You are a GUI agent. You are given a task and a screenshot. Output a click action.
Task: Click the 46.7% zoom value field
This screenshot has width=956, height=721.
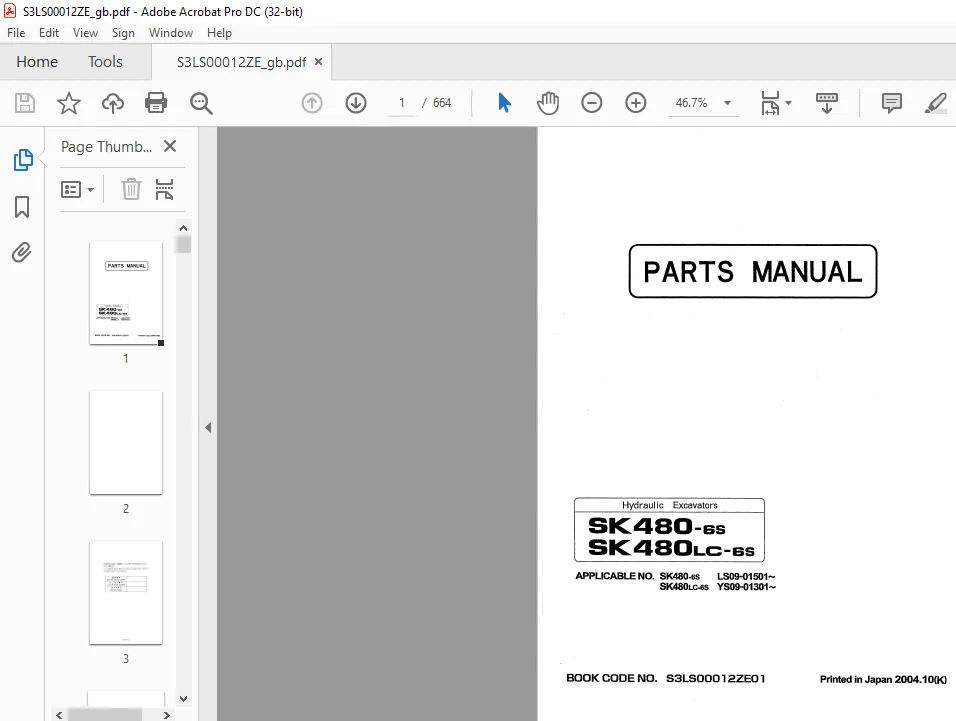coord(691,103)
